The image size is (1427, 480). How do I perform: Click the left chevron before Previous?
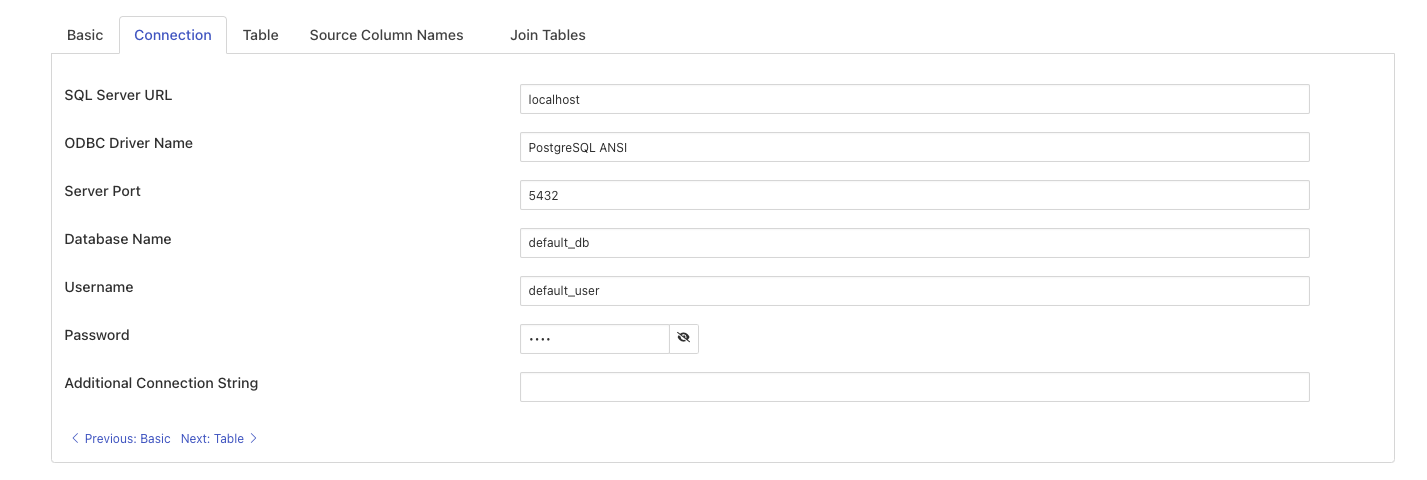click(x=75, y=439)
